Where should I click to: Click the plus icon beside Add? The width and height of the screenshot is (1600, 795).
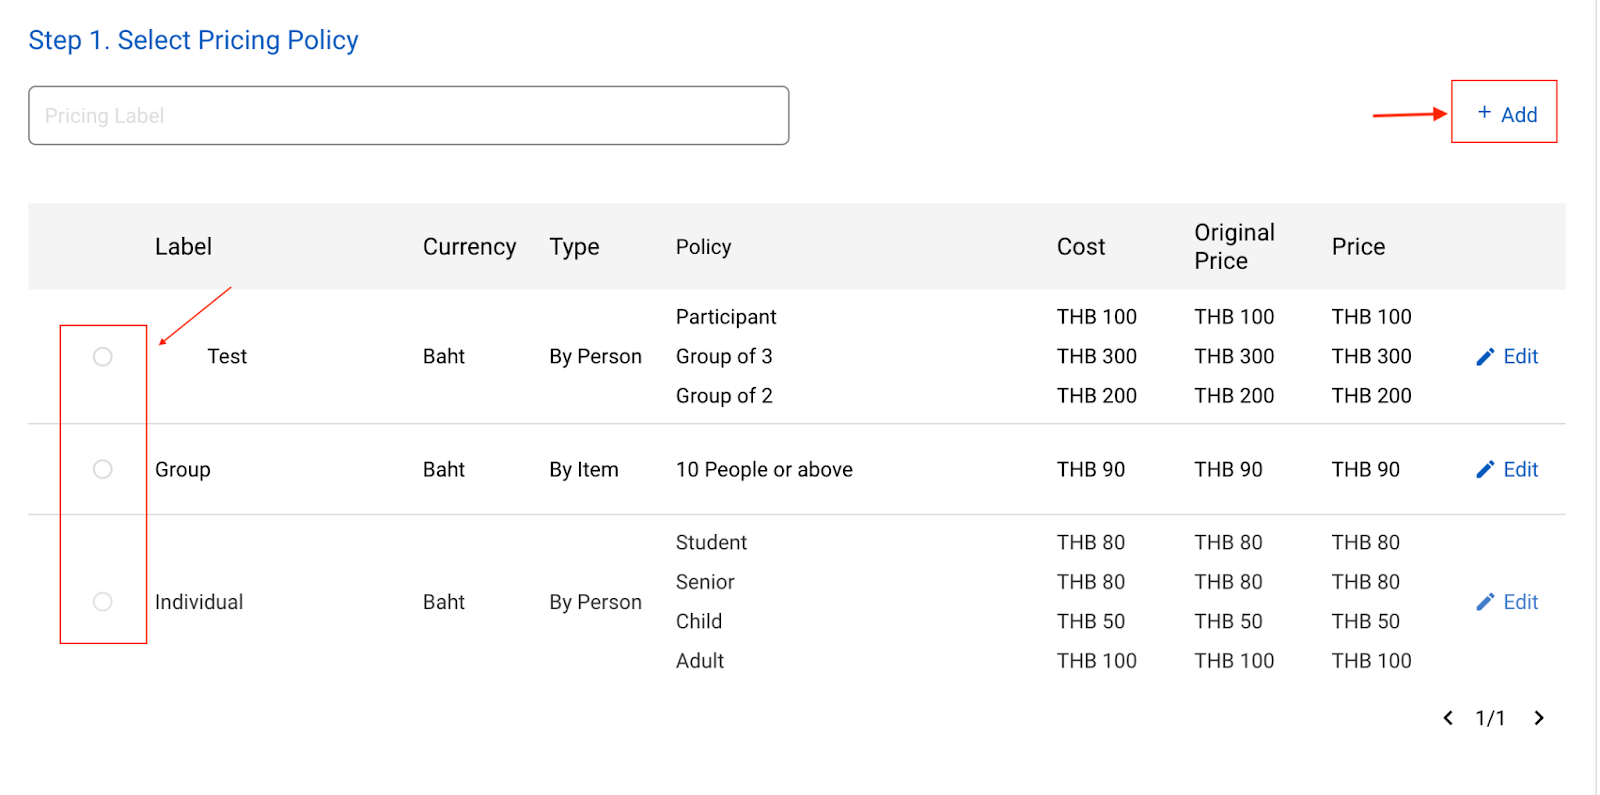pyautogui.click(x=1484, y=113)
